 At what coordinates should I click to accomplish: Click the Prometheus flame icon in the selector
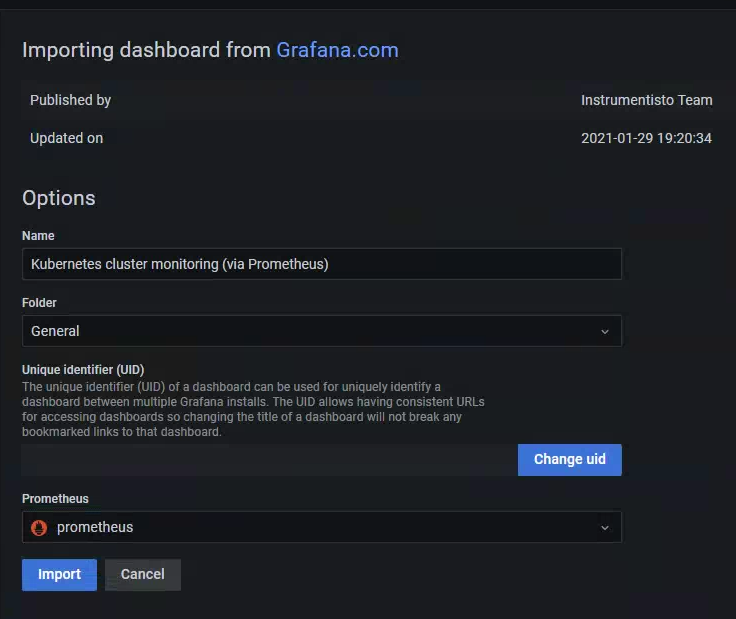40,527
